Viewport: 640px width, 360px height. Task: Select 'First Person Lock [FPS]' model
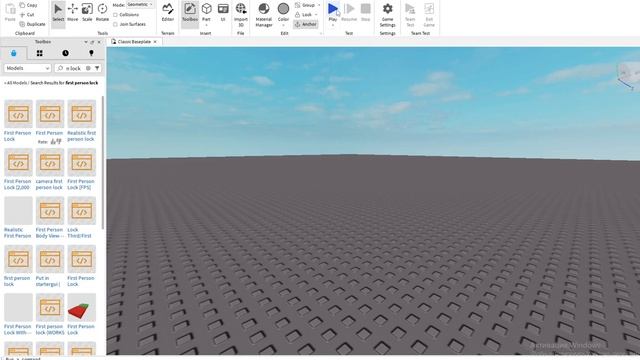pyautogui.click(x=81, y=169)
